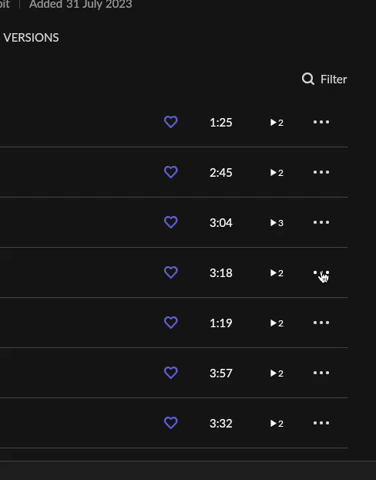Switch to the VERSIONS tab

pos(31,38)
